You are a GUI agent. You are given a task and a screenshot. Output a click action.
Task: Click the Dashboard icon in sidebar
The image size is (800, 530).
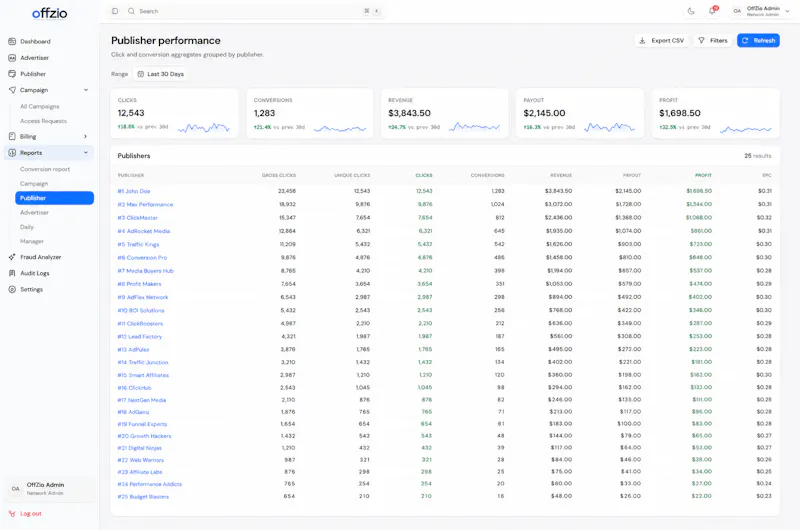12,41
